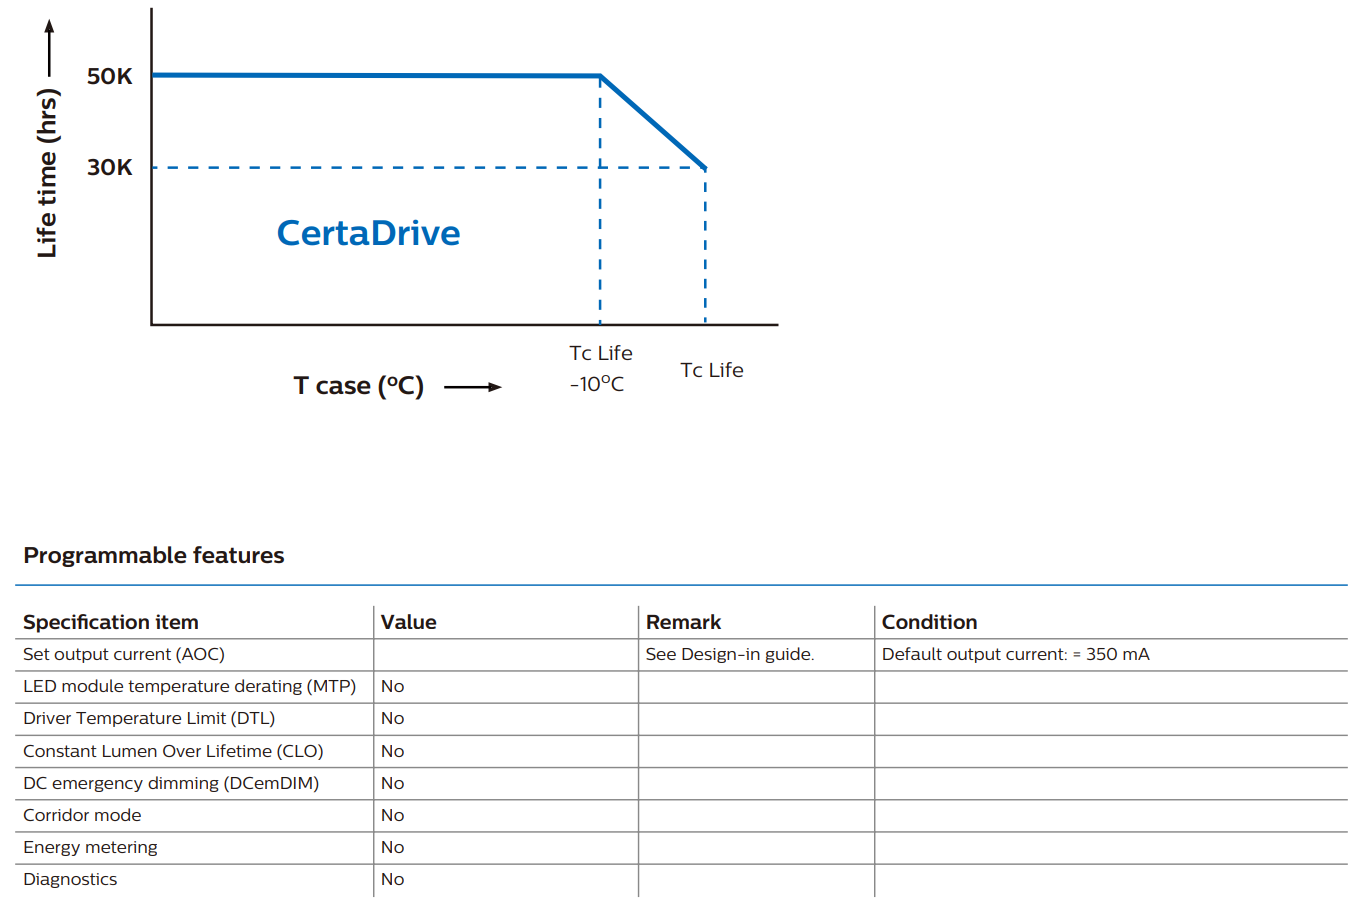Select the 'Corridor mode' row label
The image size is (1372, 907).
pos(82,815)
